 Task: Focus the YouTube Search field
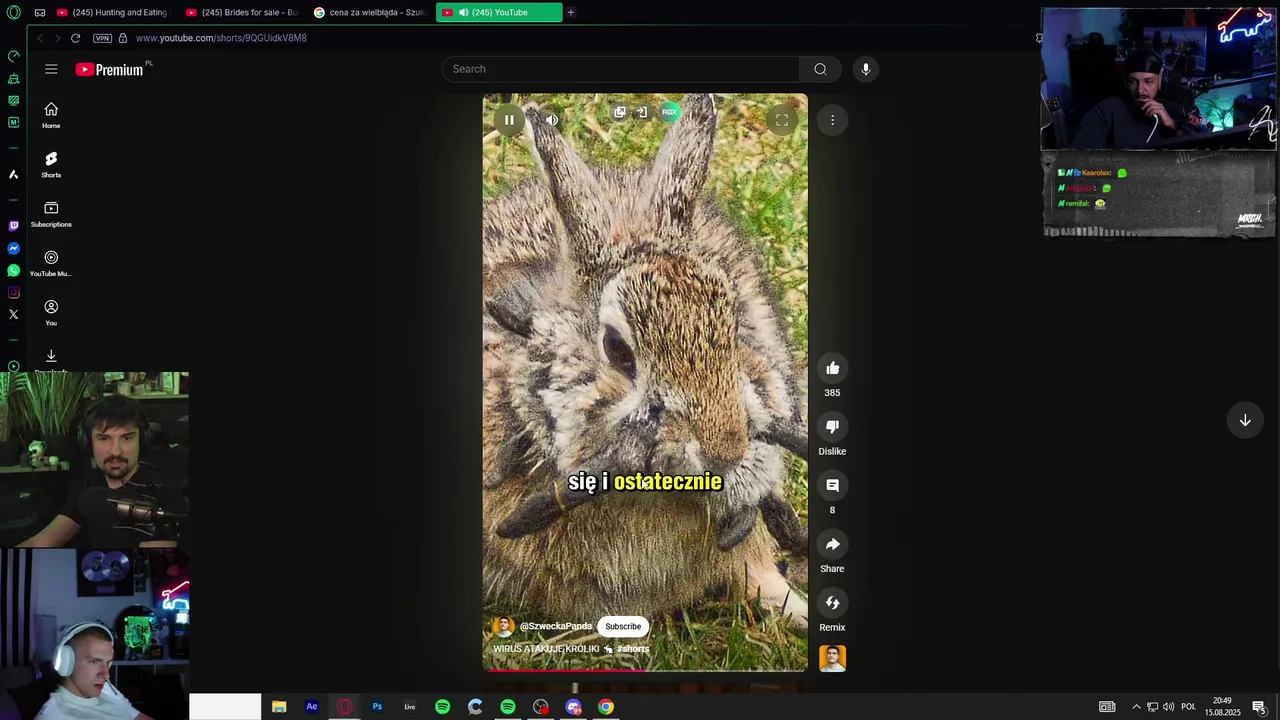tap(620, 69)
